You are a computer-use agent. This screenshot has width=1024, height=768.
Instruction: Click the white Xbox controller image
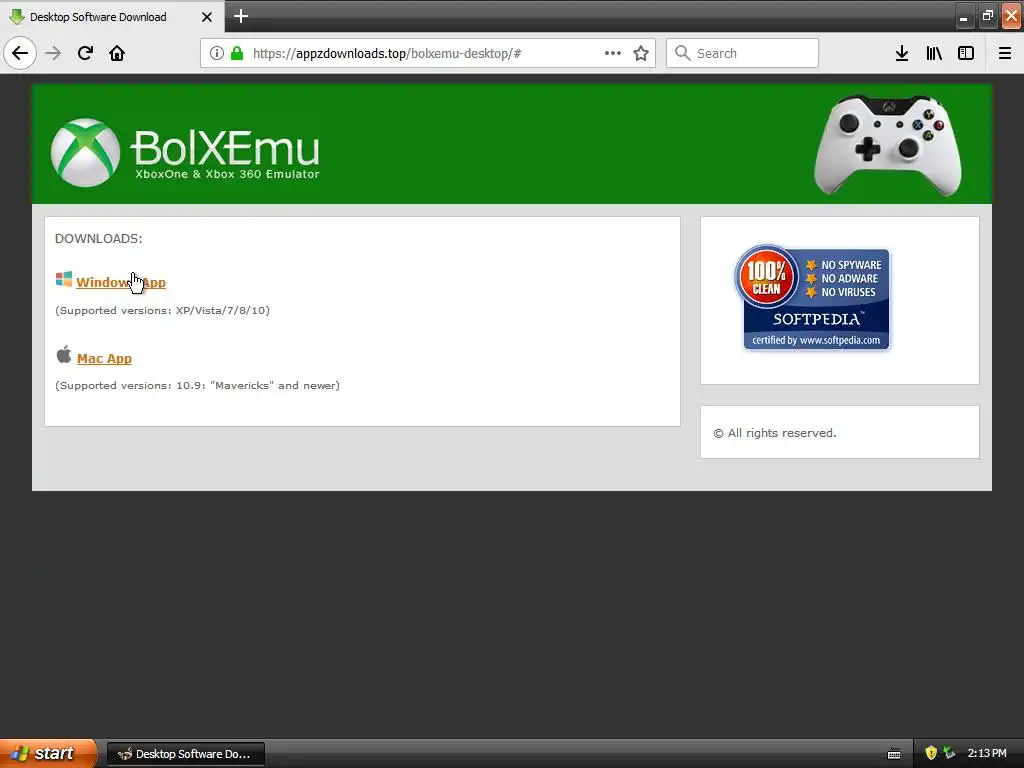click(888, 145)
